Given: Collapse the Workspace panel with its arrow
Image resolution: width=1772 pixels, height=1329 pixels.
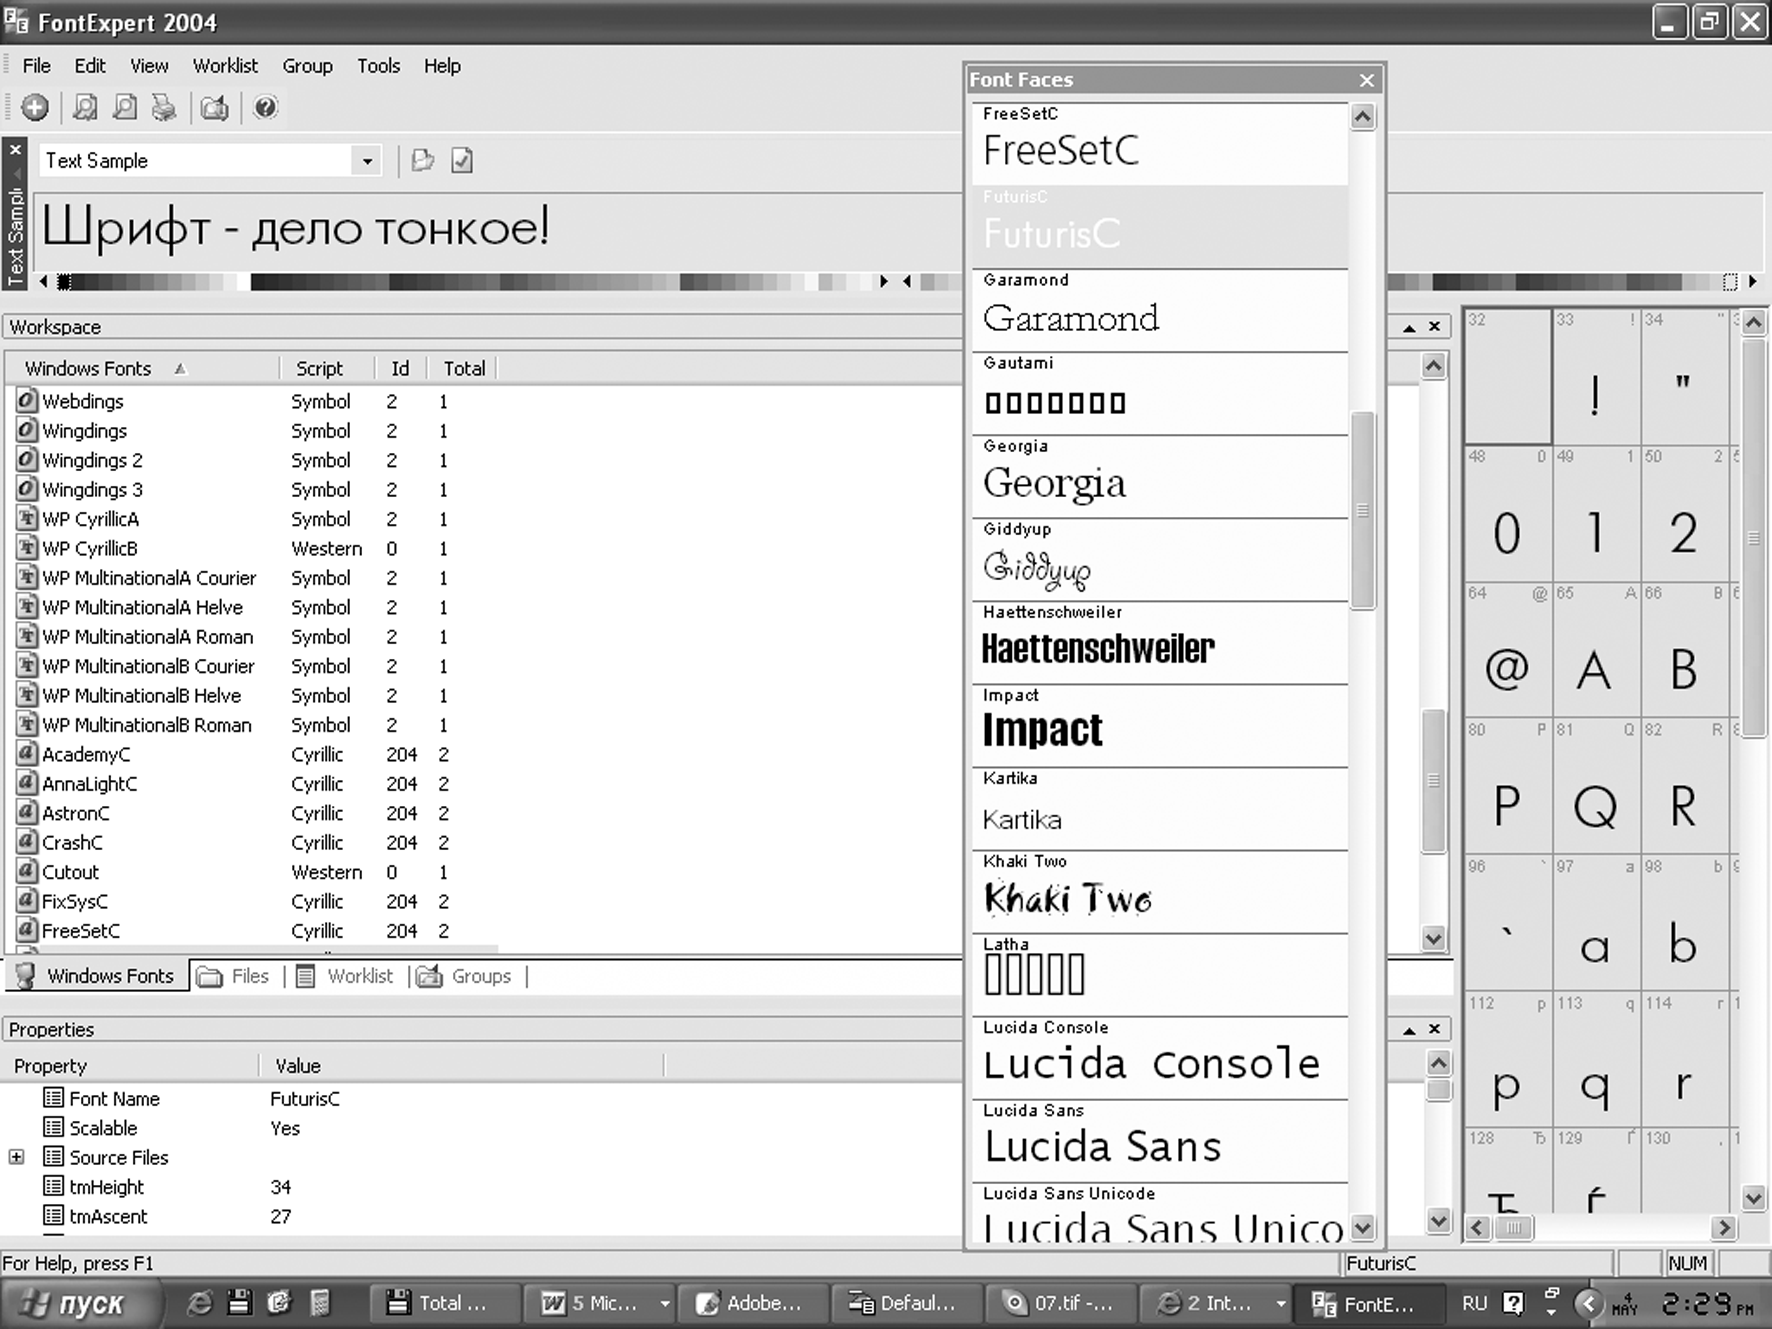Looking at the screenshot, I should pyautogui.click(x=1409, y=327).
